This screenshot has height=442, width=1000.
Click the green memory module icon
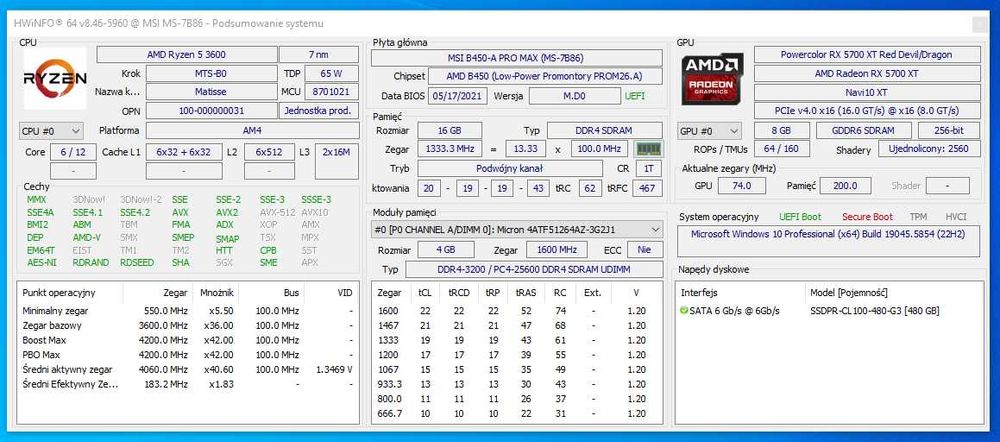coord(649,149)
